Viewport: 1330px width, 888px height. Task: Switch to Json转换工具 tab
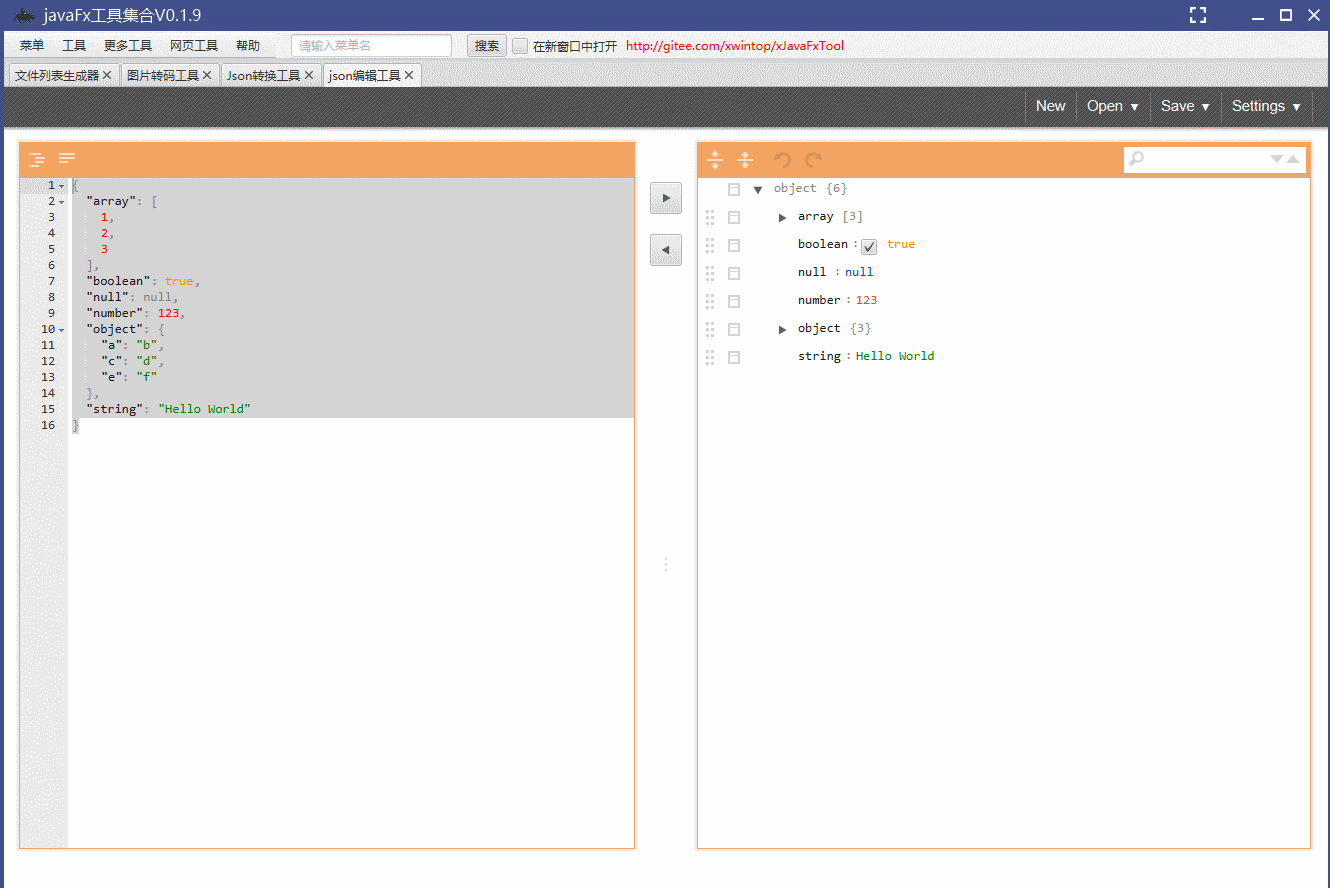tap(263, 75)
